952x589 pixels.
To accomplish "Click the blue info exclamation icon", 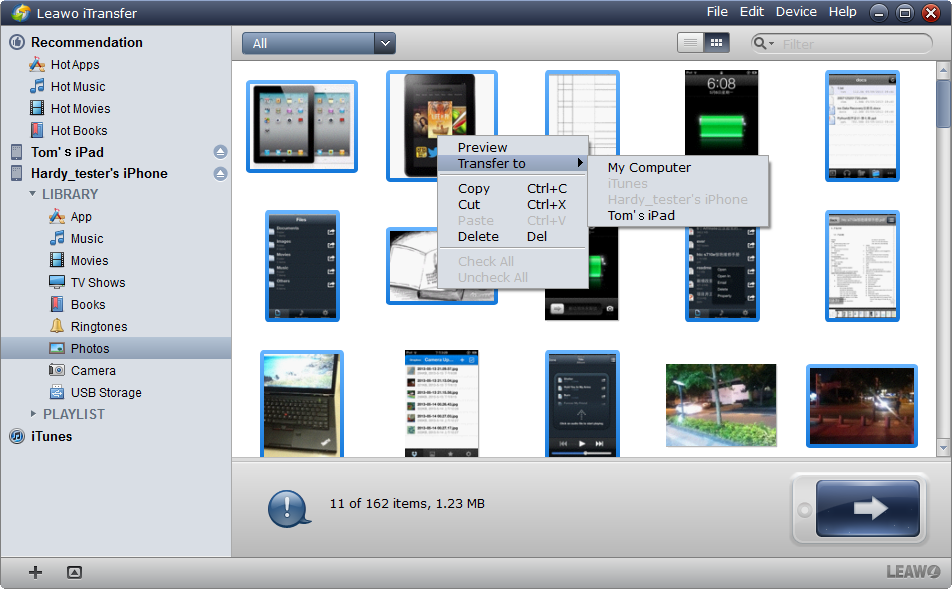I will (288, 508).
